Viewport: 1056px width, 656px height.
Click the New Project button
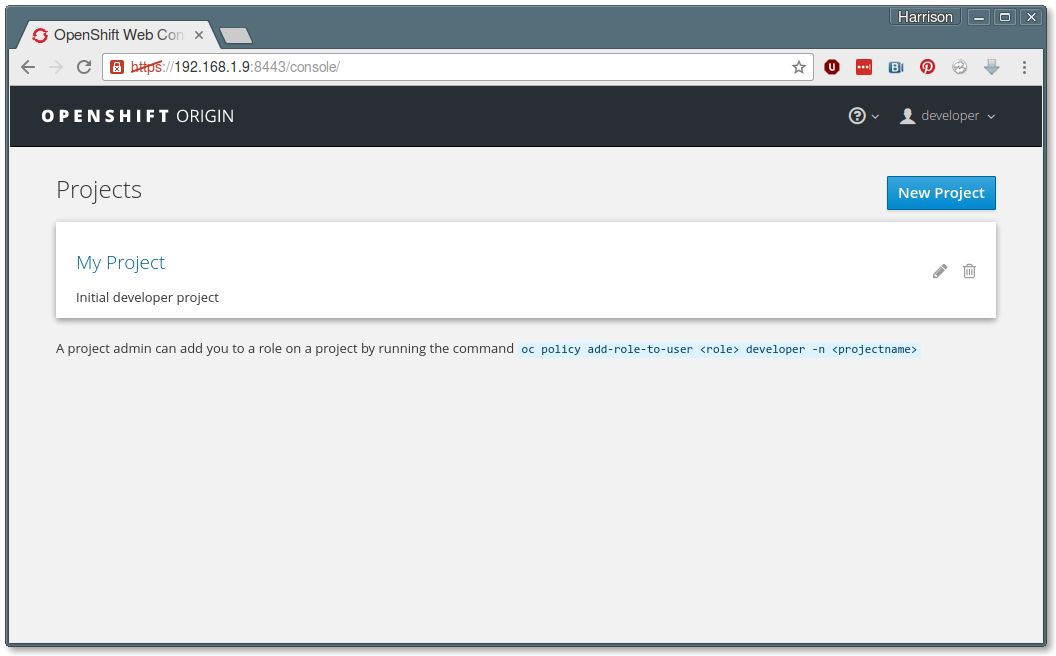coord(941,193)
